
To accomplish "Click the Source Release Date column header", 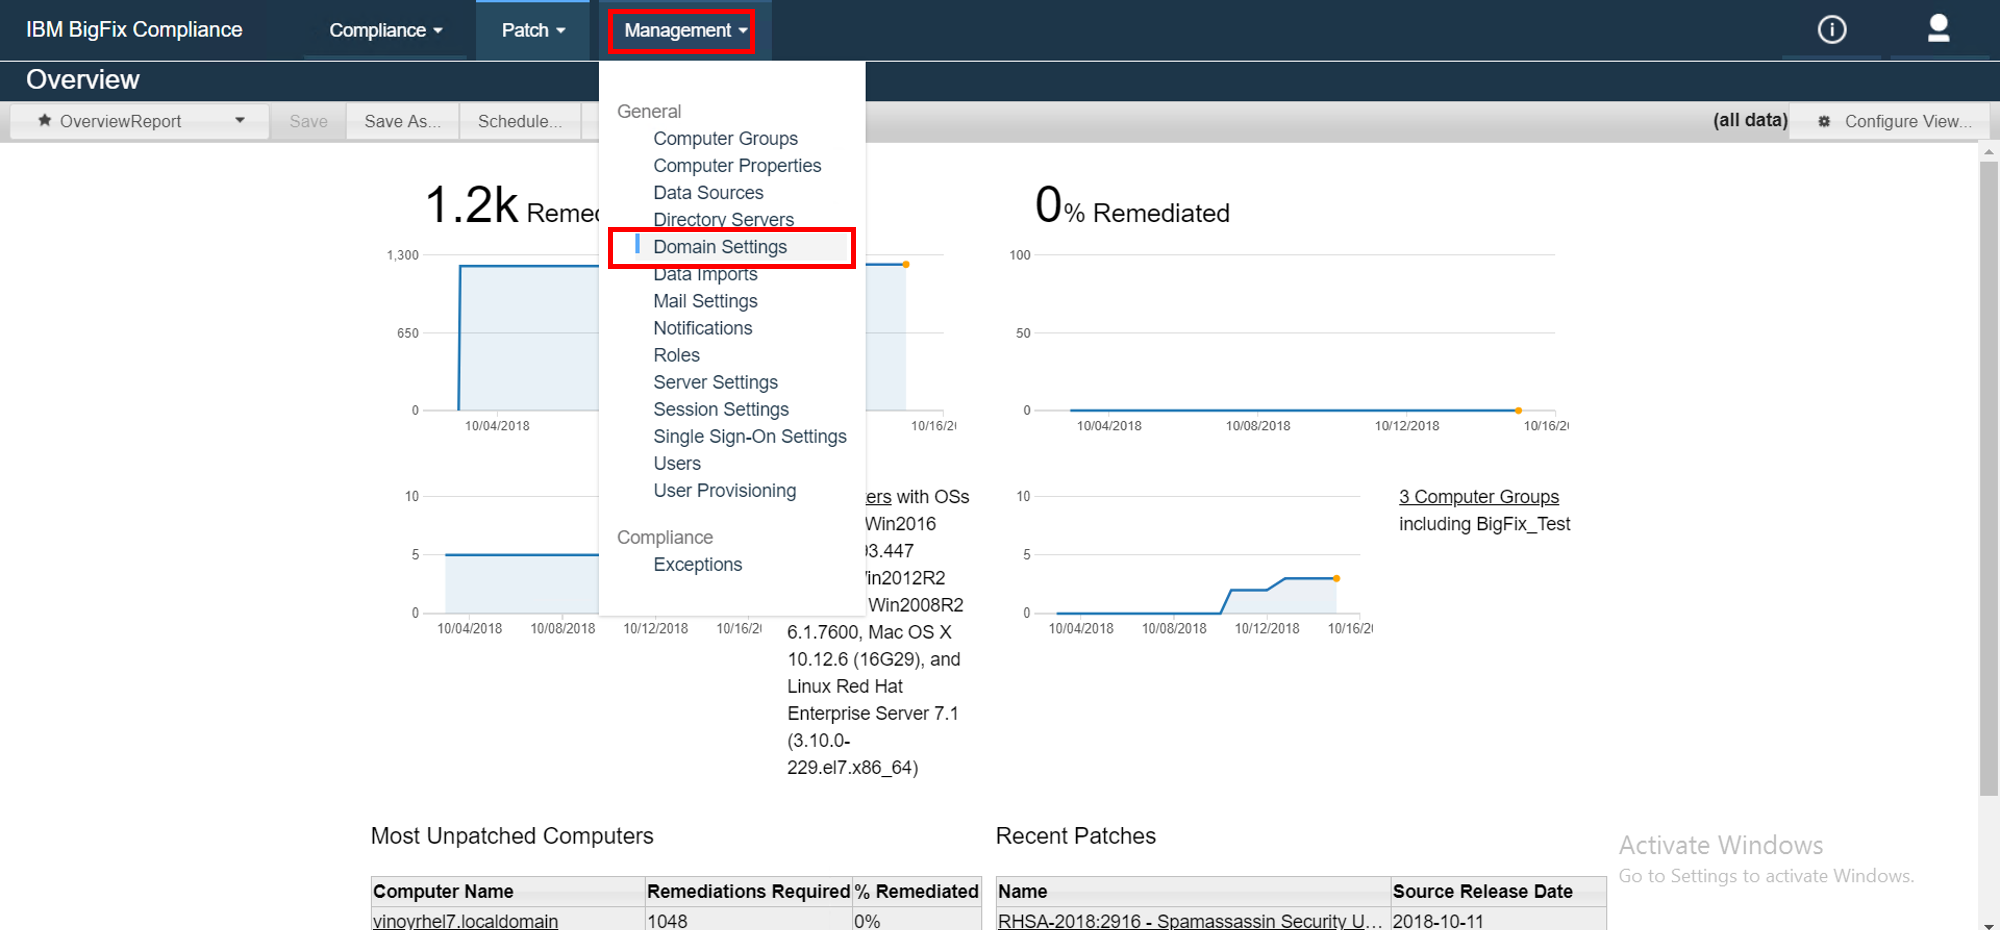I will 1499,891.
